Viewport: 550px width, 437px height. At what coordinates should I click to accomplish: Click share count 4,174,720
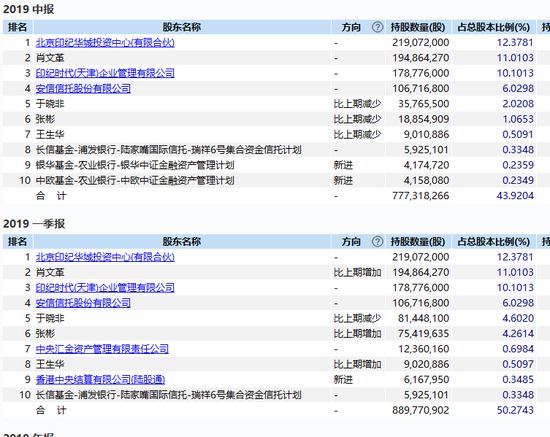pyautogui.click(x=426, y=165)
